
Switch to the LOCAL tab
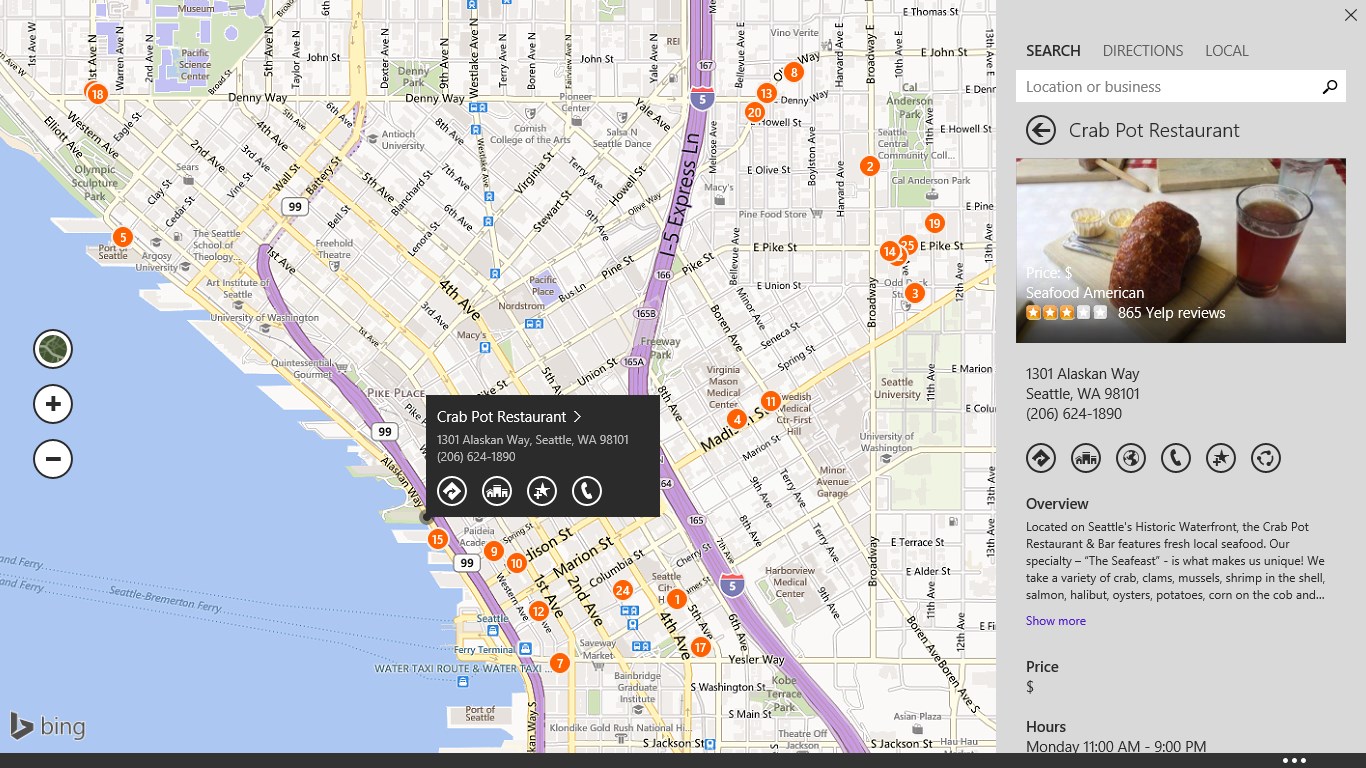pos(1227,50)
